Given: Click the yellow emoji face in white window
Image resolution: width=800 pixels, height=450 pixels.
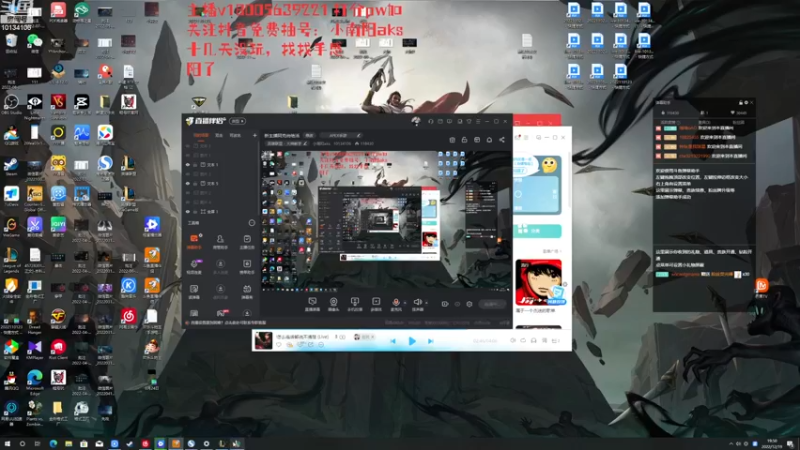Looking at the screenshot, I should (x=549, y=165).
